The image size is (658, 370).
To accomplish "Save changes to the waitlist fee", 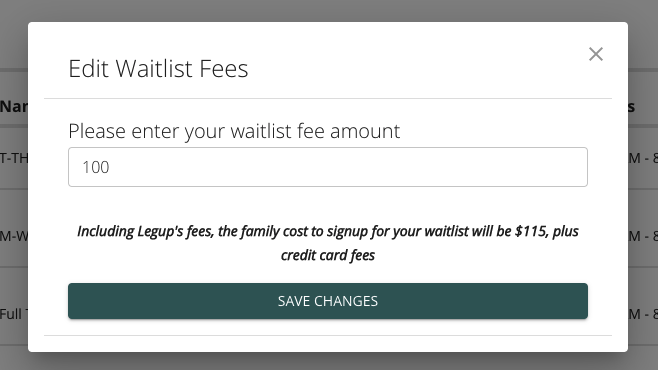I will tap(328, 301).
